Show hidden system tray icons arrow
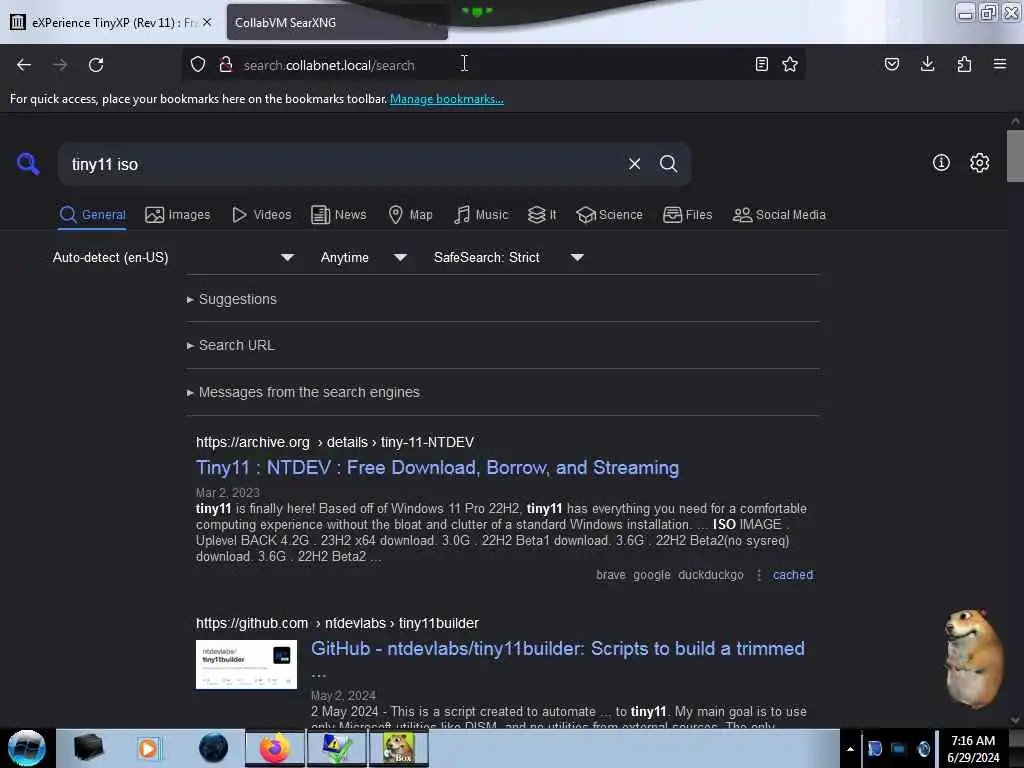The image size is (1024, 768). [x=850, y=749]
